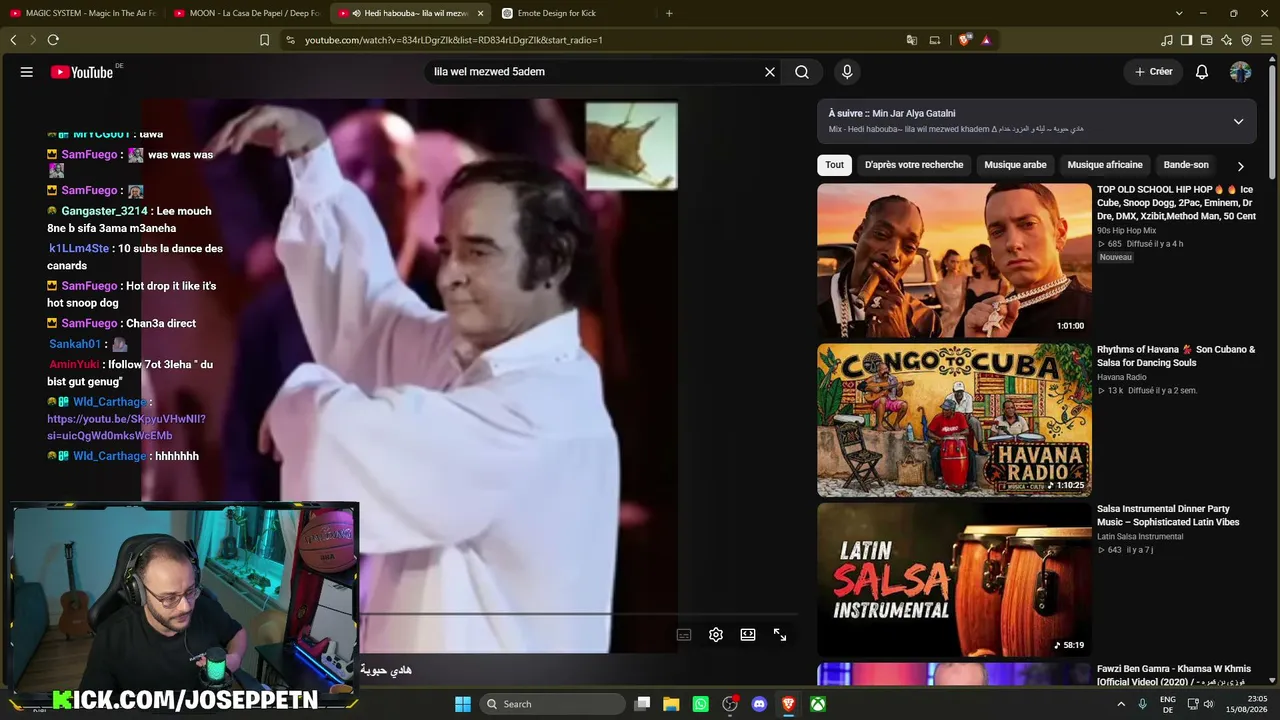Open the browser media playlist music icon
The image size is (1280, 720).
pos(1167,40)
